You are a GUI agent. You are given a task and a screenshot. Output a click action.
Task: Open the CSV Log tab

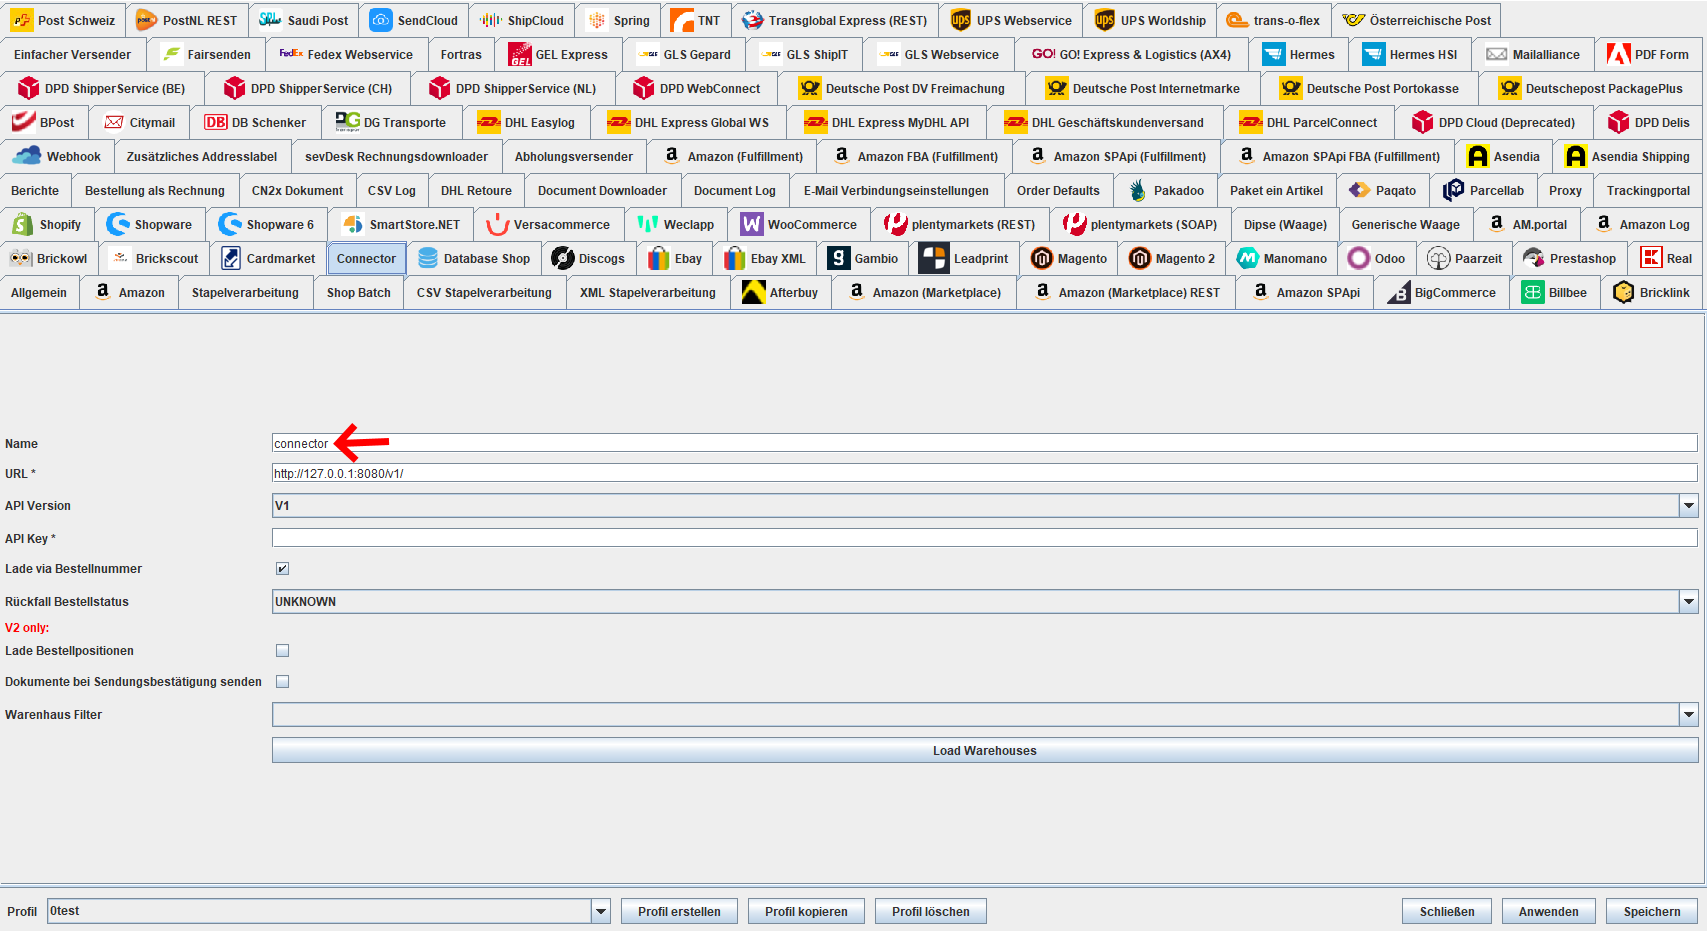[392, 190]
